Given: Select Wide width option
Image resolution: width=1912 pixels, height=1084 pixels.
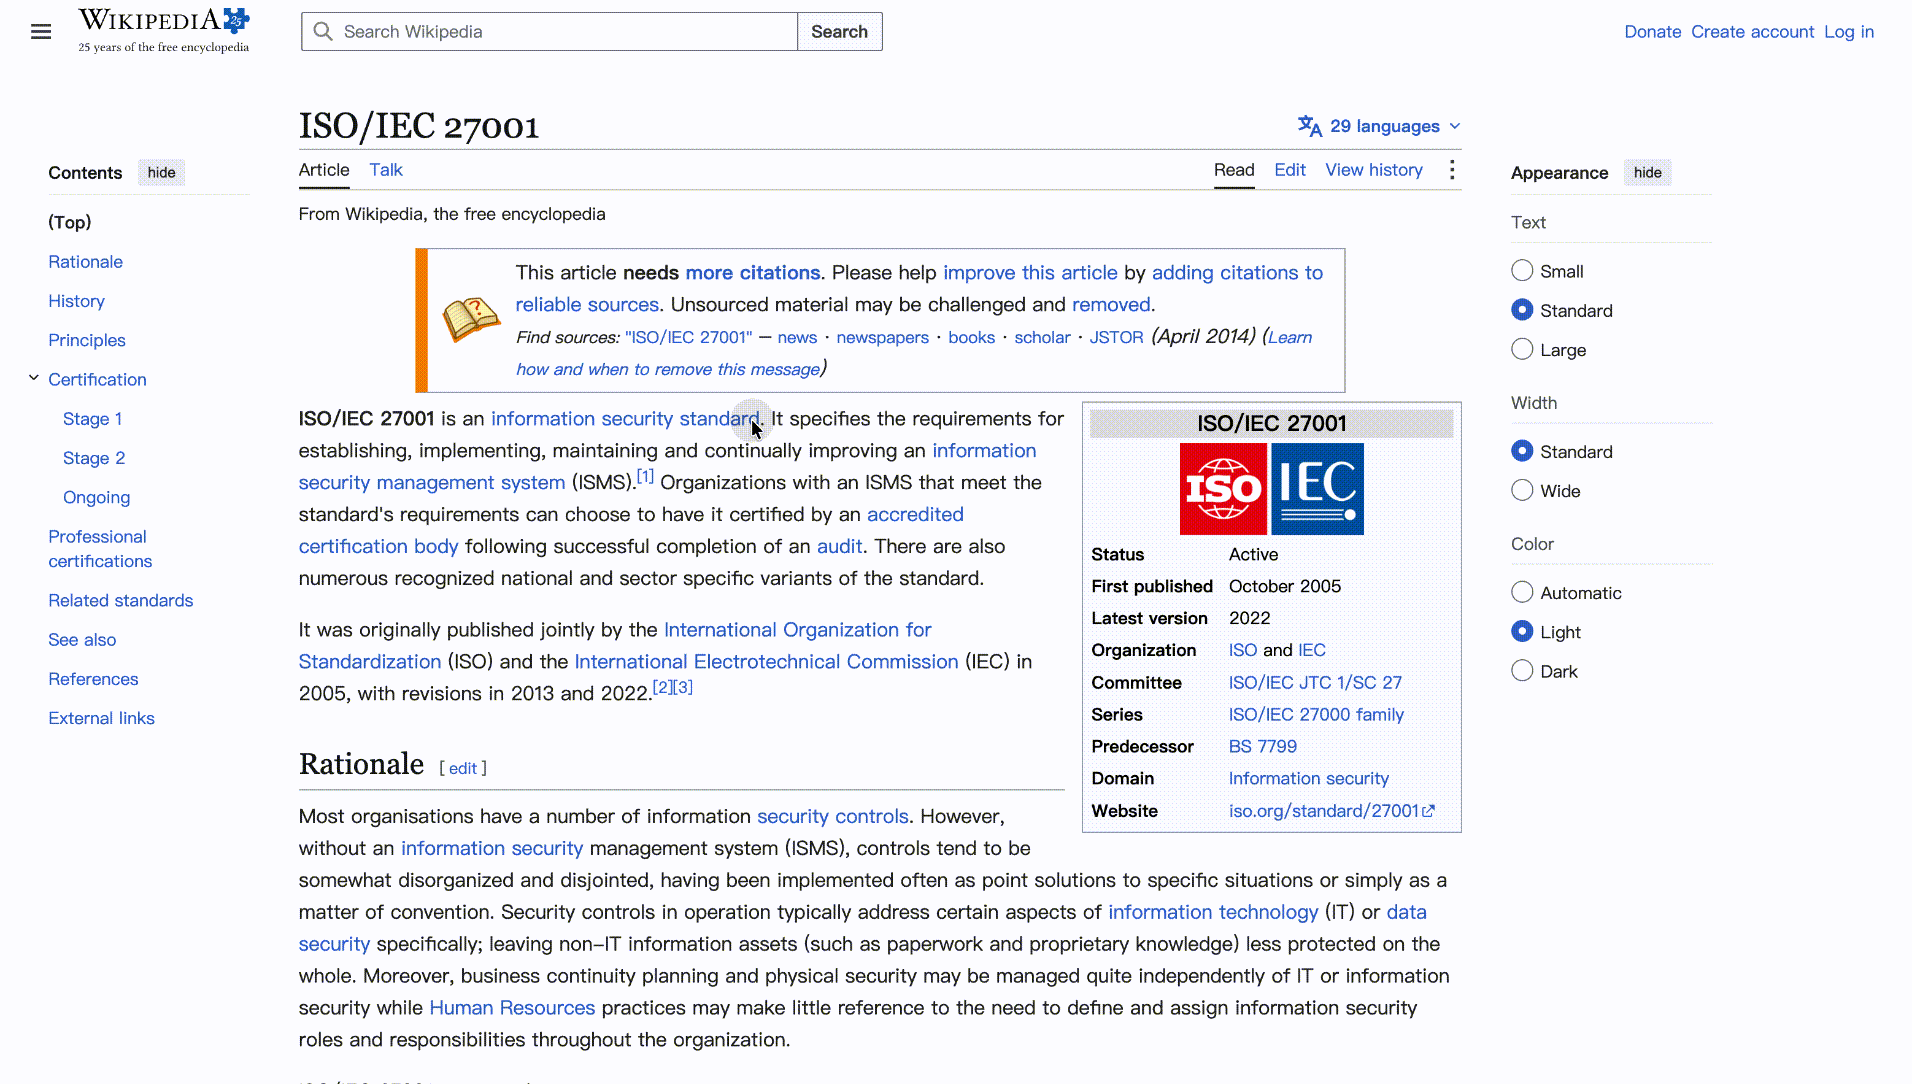Looking at the screenshot, I should click(1522, 490).
